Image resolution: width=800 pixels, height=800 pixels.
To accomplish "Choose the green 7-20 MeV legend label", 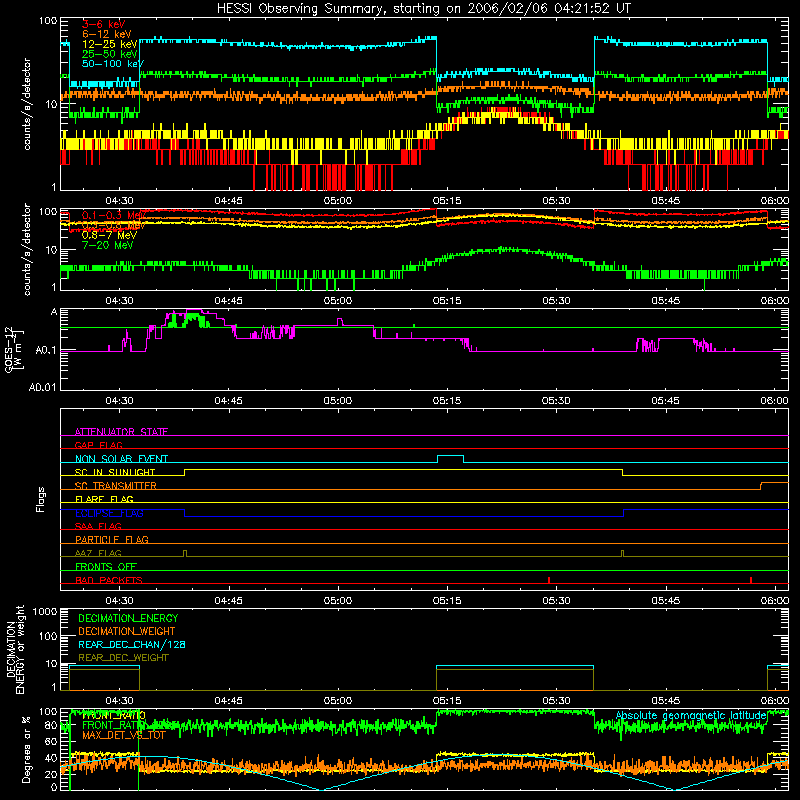I will (107, 245).
